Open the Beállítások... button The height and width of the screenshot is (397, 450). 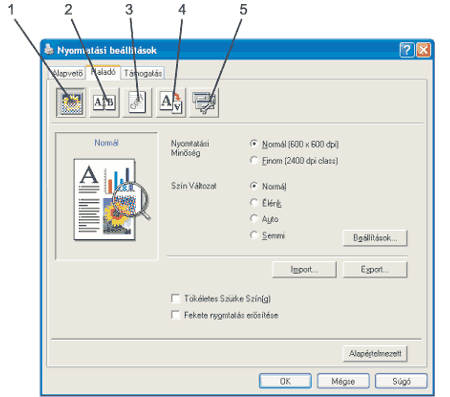[375, 238]
